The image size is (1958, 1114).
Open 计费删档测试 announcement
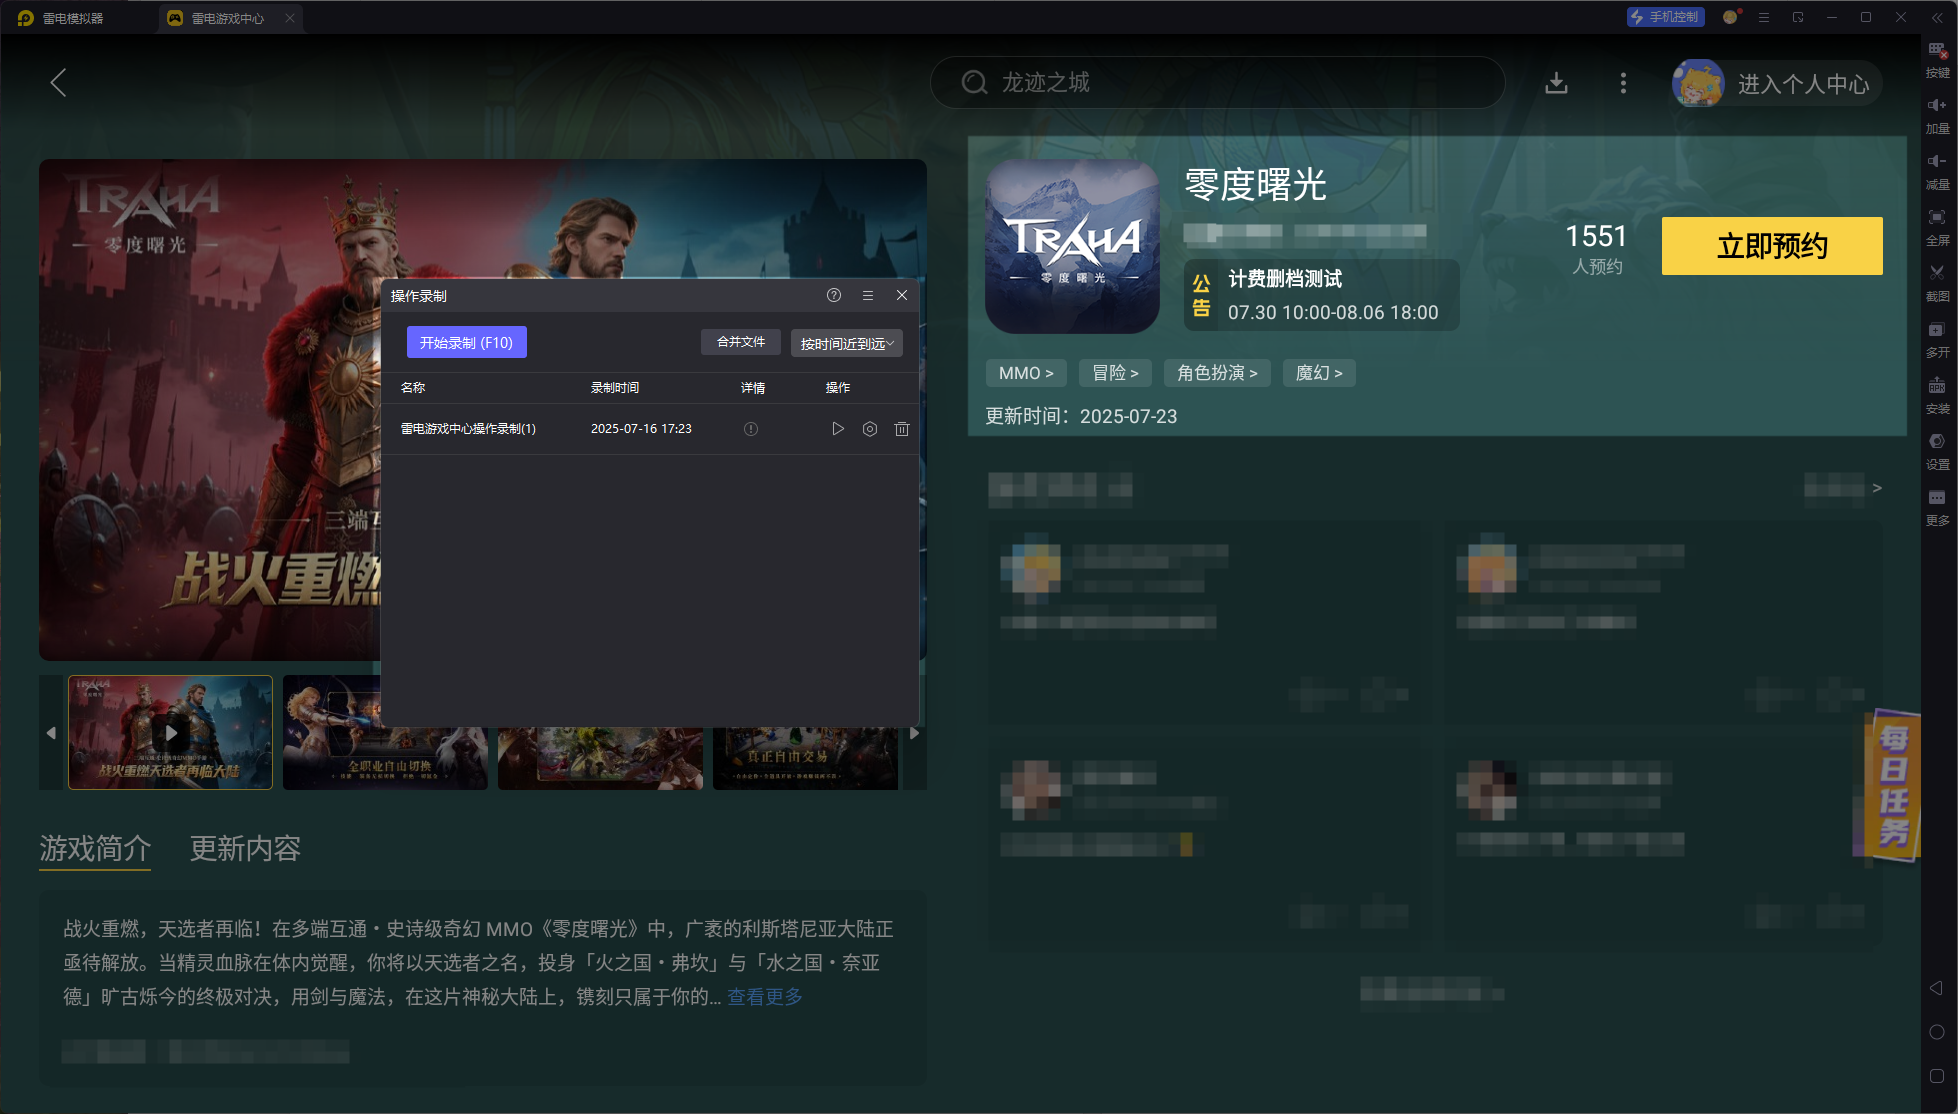click(1322, 295)
